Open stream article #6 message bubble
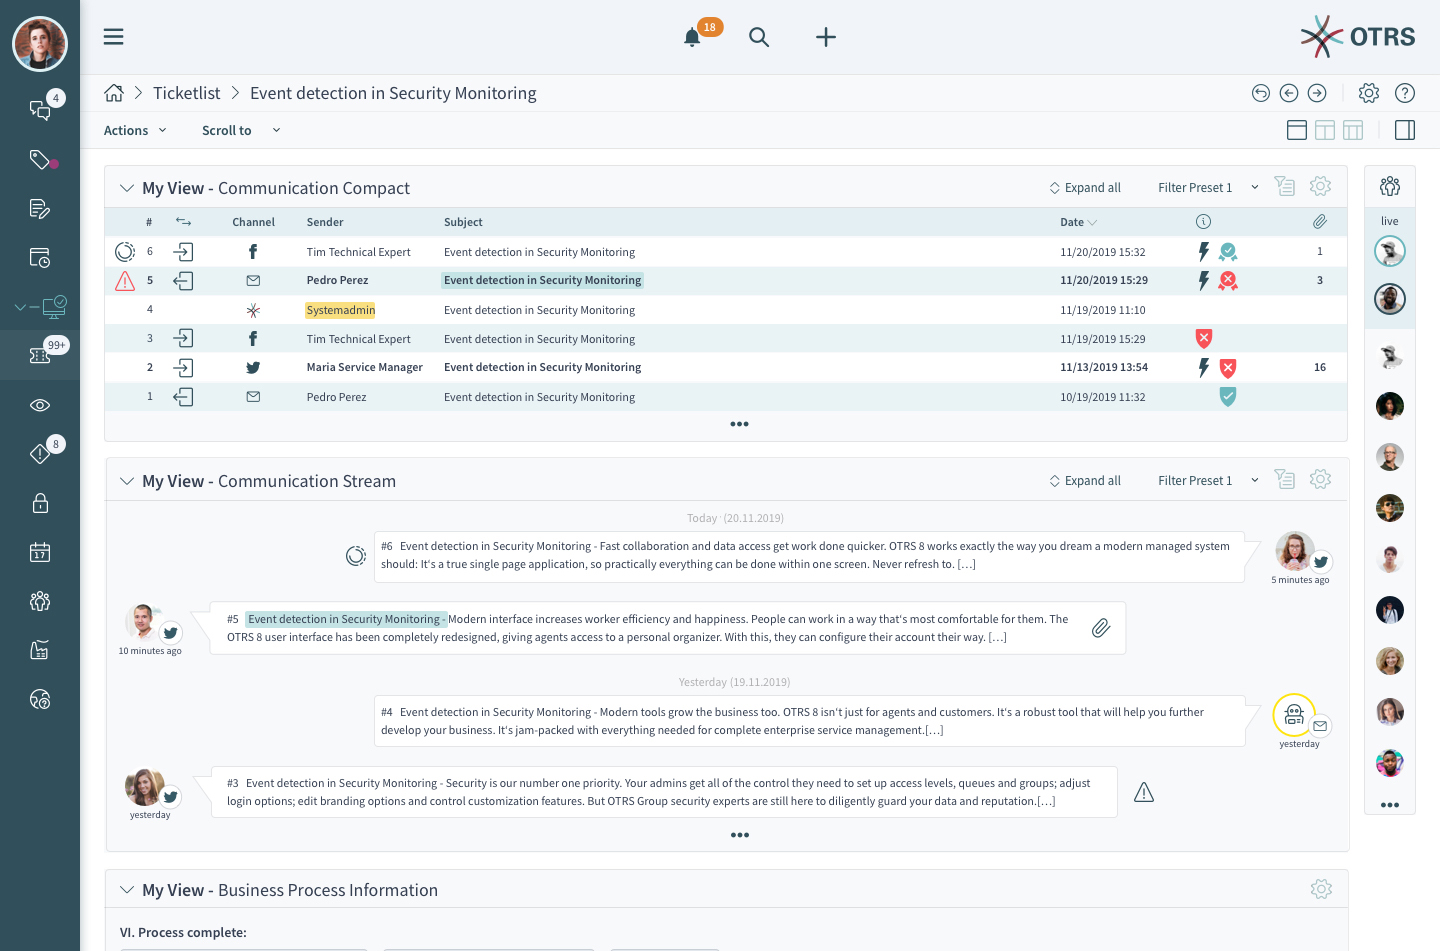This screenshot has width=1440, height=951. 809,556
